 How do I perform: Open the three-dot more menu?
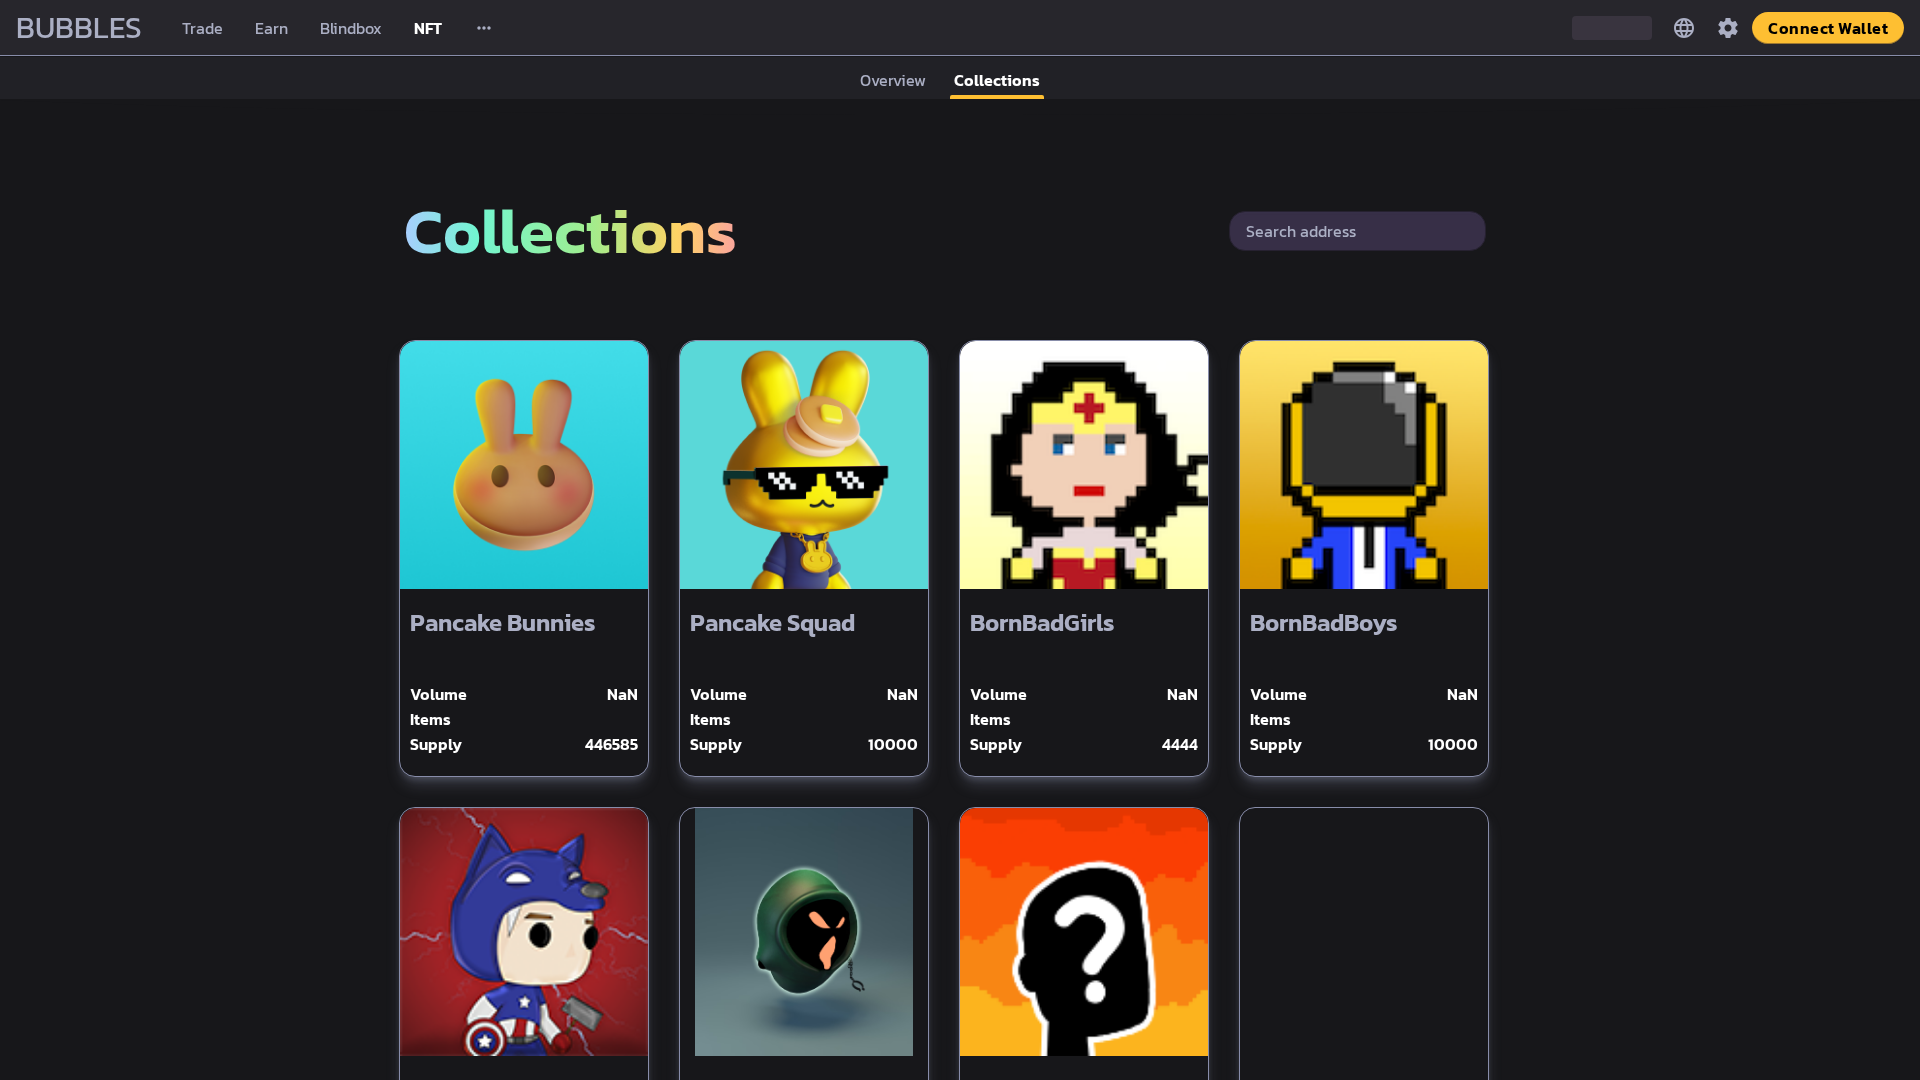click(x=484, y=28)
